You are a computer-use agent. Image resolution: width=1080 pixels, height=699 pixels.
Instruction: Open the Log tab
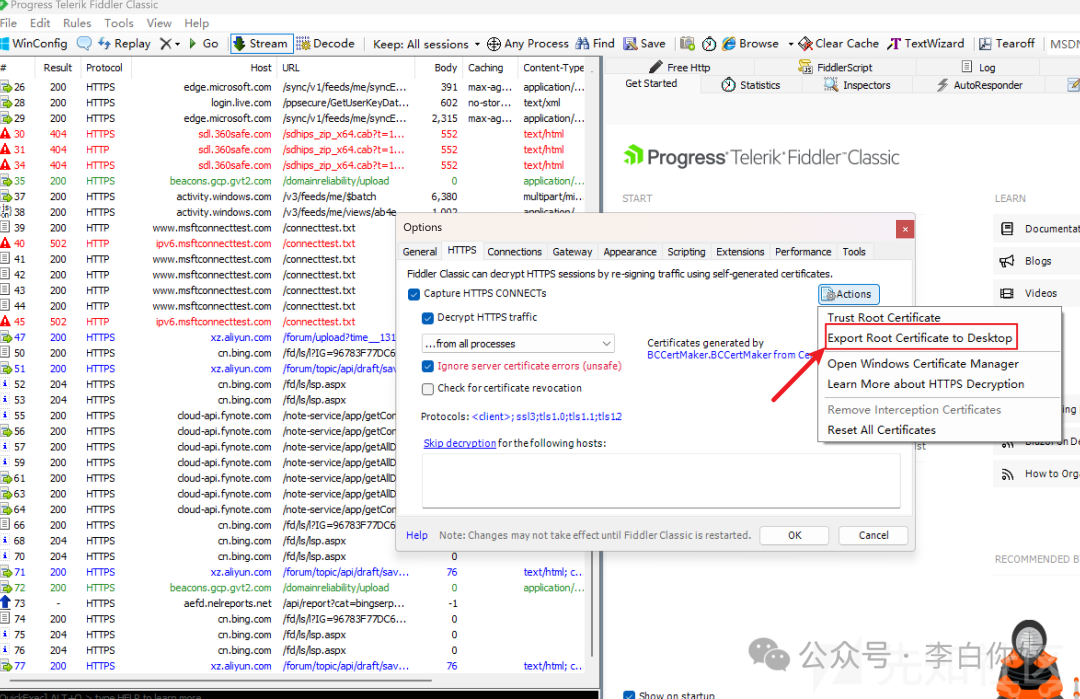pos(978,67)
